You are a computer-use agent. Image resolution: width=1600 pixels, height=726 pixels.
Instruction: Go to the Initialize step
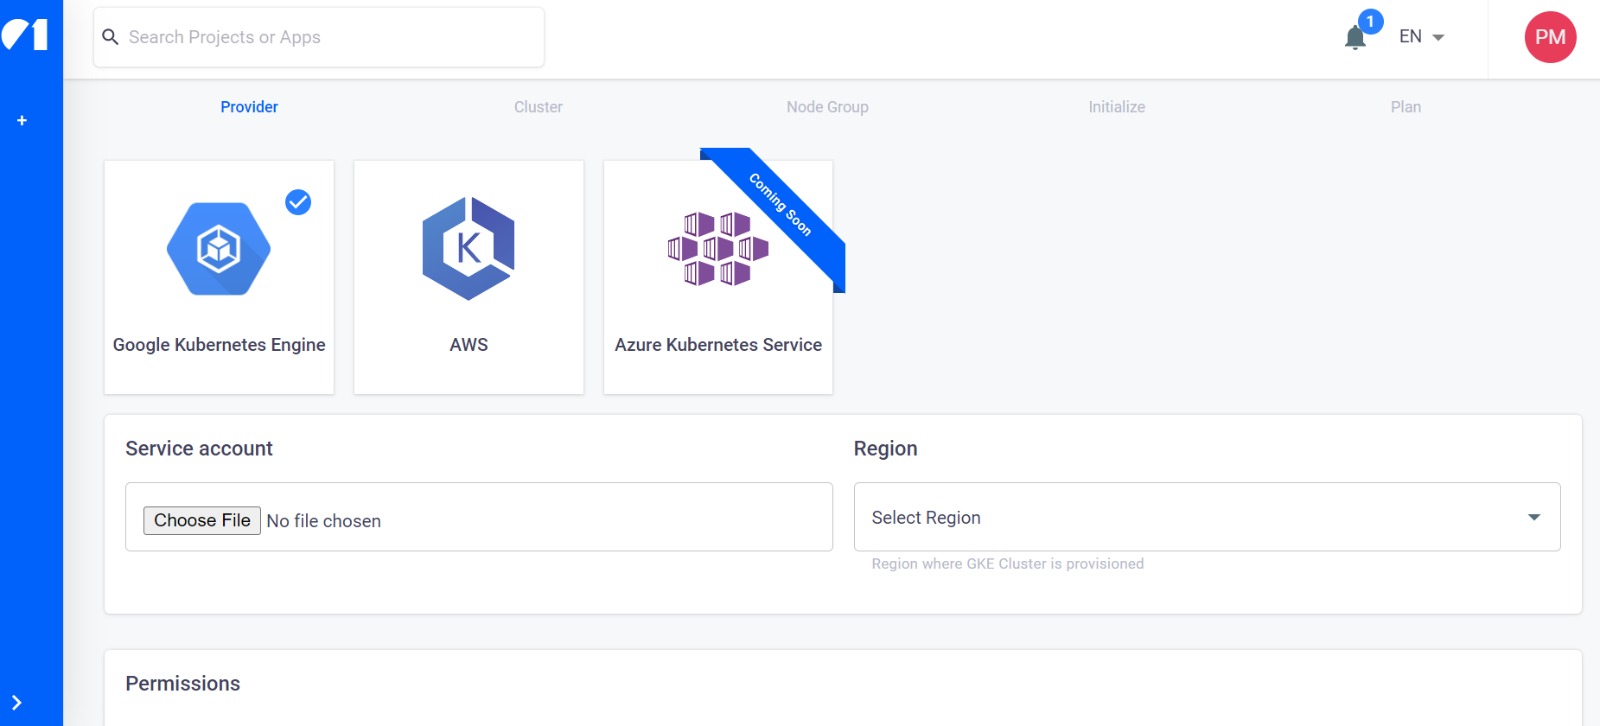point(1117,107)
